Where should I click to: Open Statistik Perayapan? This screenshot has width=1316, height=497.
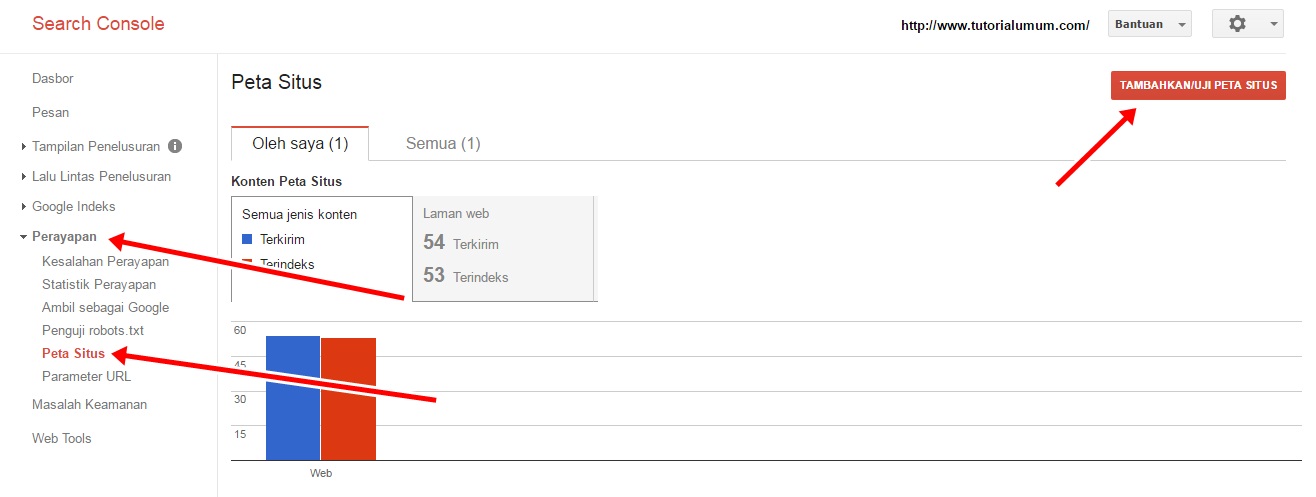coord(99,285)
